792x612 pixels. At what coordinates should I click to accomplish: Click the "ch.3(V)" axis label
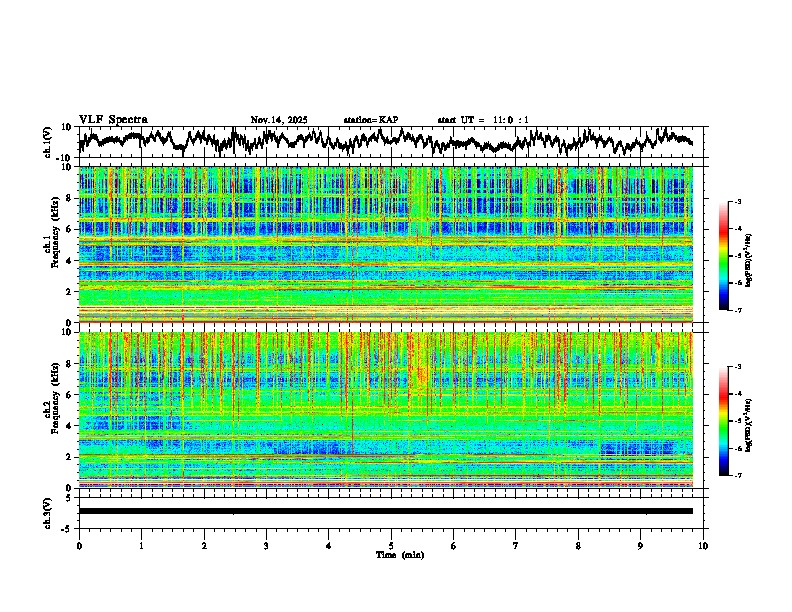pos(48,513)
